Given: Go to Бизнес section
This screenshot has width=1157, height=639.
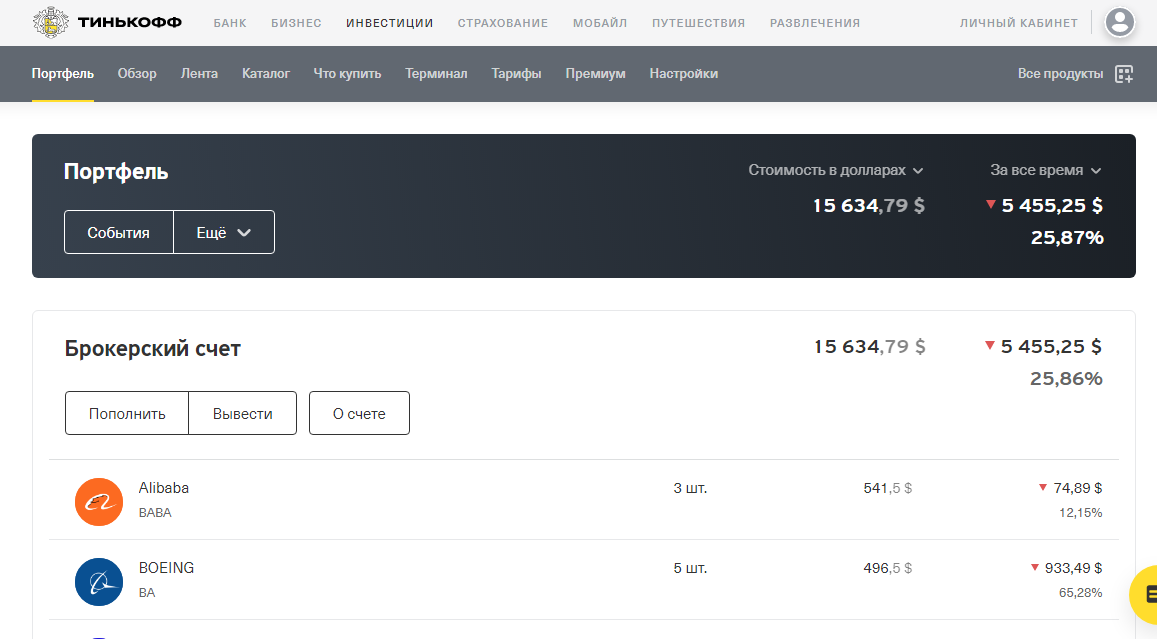Looking at the screenshot, I should (x=296, y=23).
